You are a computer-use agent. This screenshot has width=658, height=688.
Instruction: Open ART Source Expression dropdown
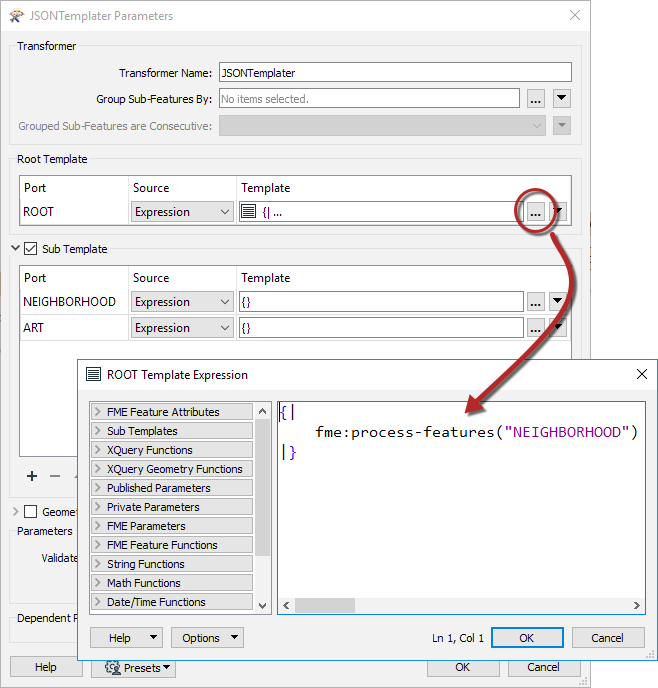182,328
